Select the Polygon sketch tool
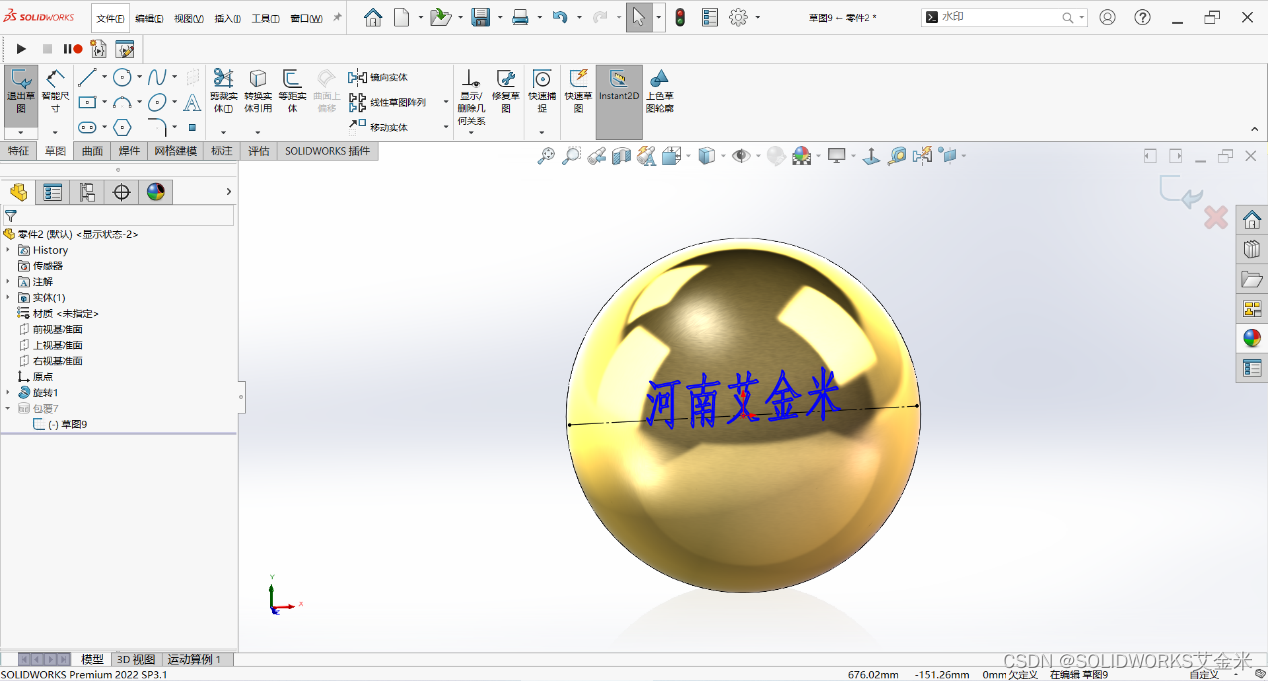1268x681 pixels. coord(122,127)
